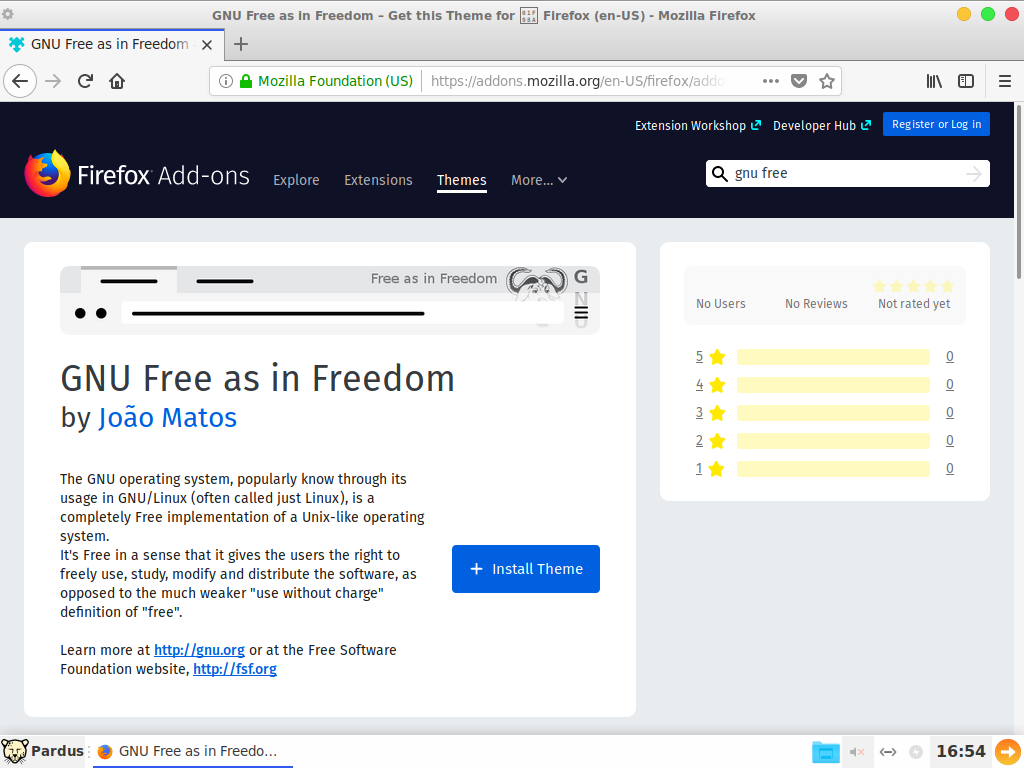Expand the More… dropdown menu
The height and width of the screenshot is (768, 1024).
pyautogui.click(x=539, y=180)
